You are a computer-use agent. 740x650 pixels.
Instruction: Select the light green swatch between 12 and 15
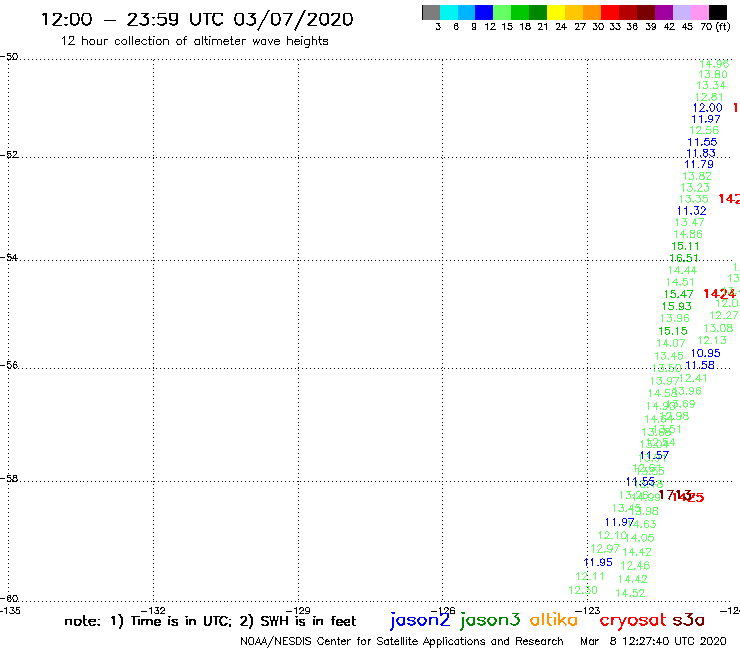pos(503,12)
